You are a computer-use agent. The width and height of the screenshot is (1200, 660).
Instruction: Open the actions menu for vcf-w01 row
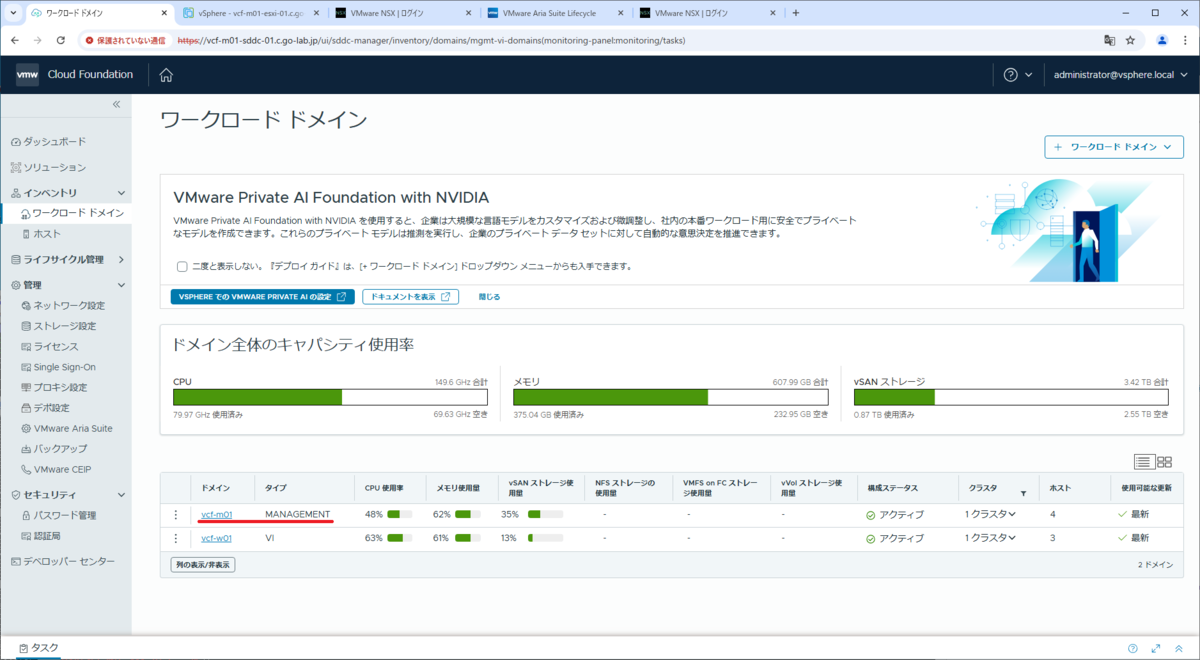click(x=176, y=538)
